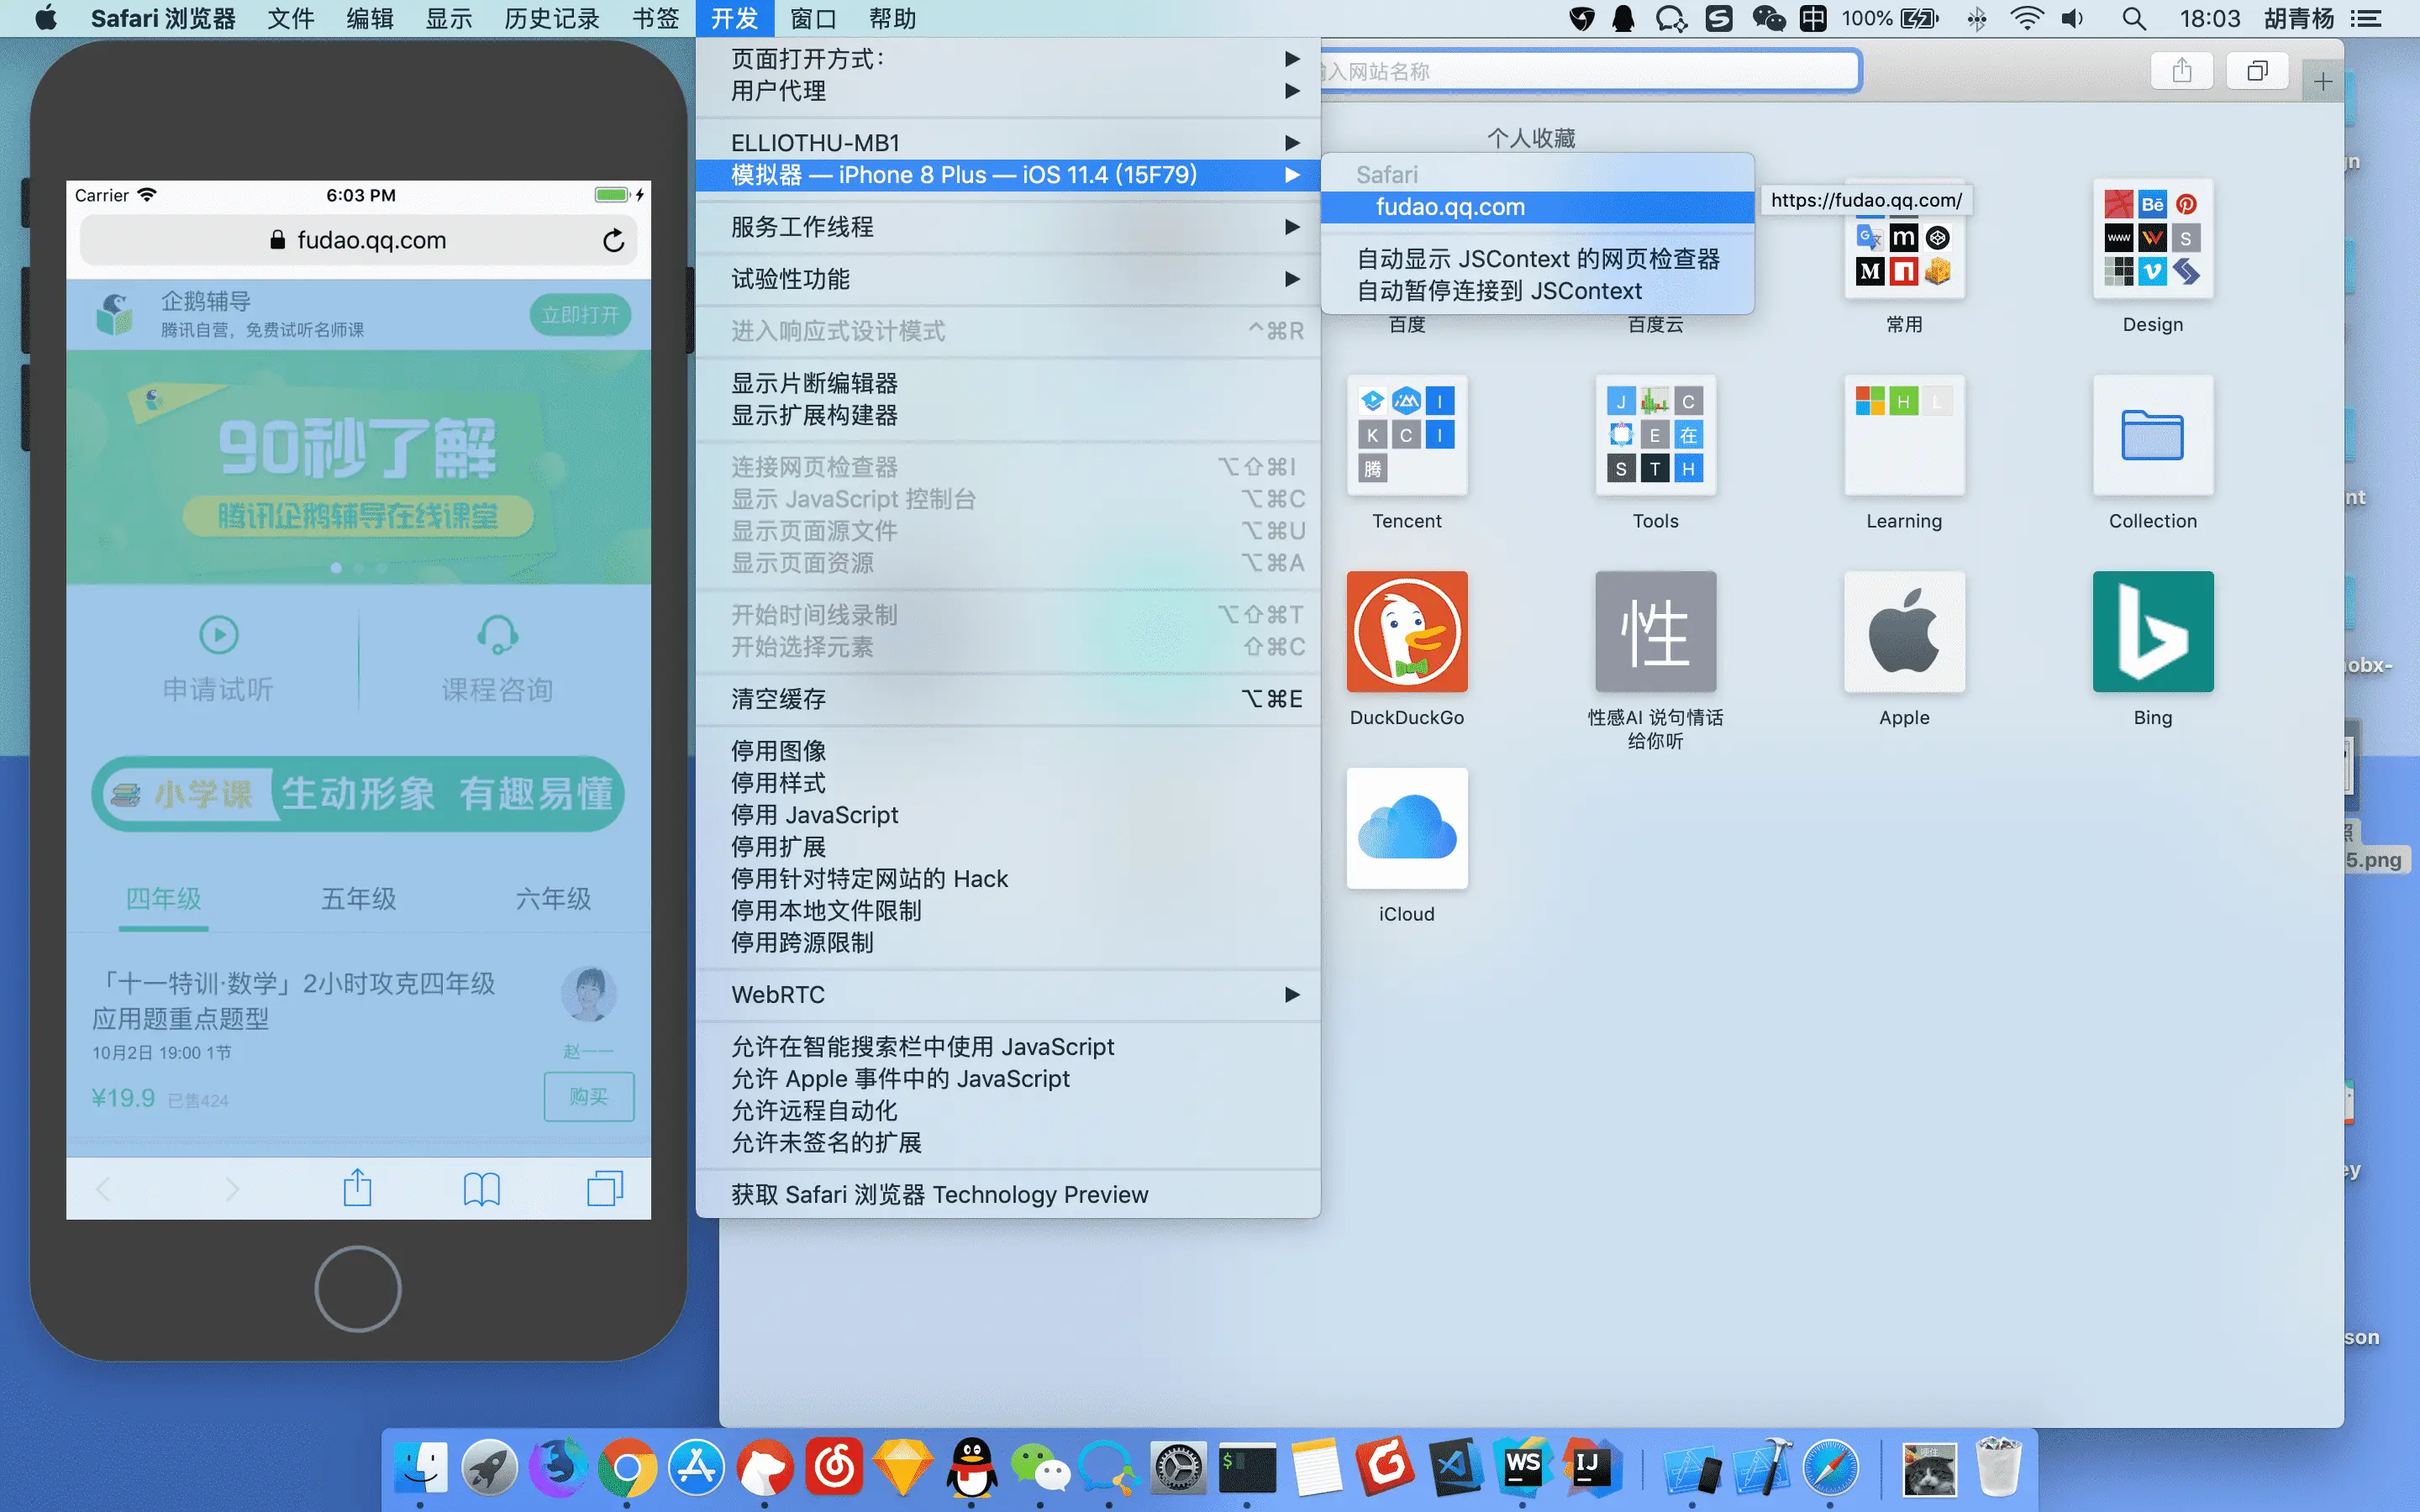Switch to the 五年级 tab in simulator

[x=358, y=898]
